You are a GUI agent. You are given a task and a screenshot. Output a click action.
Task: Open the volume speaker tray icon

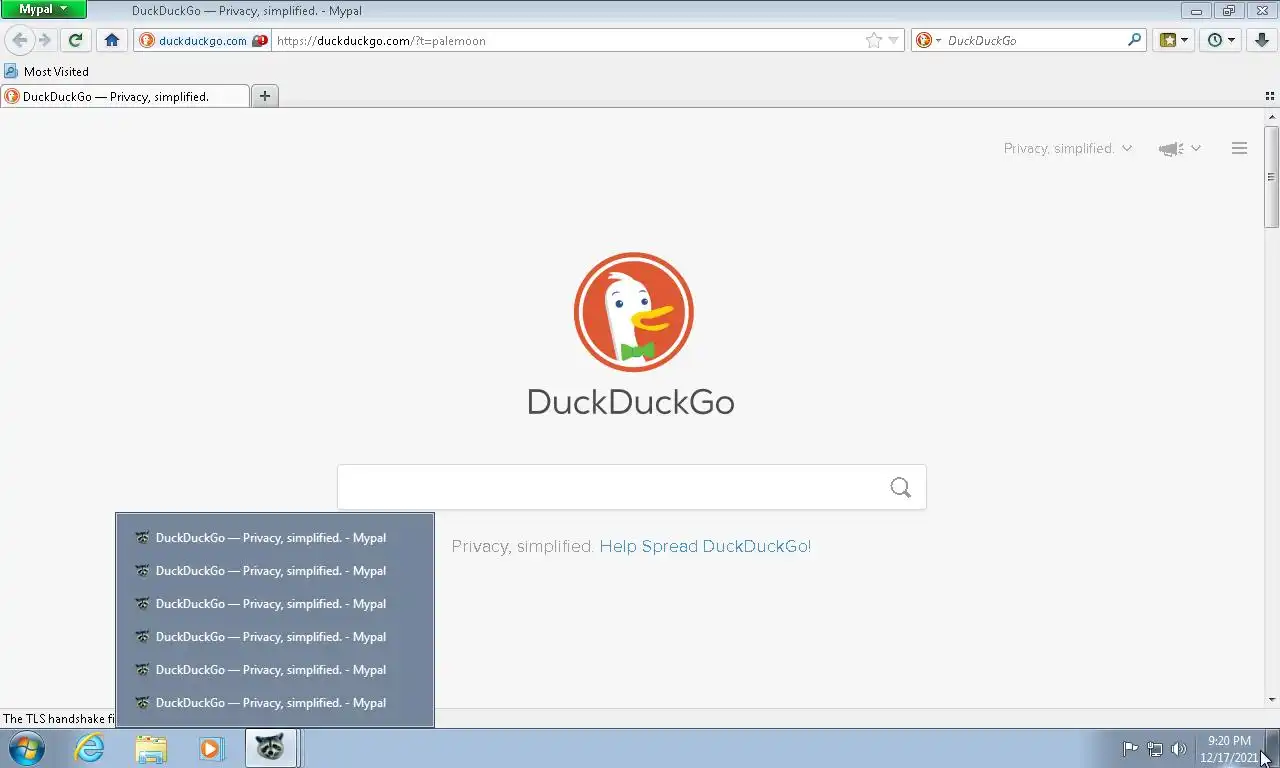(x=1179, y=749)
